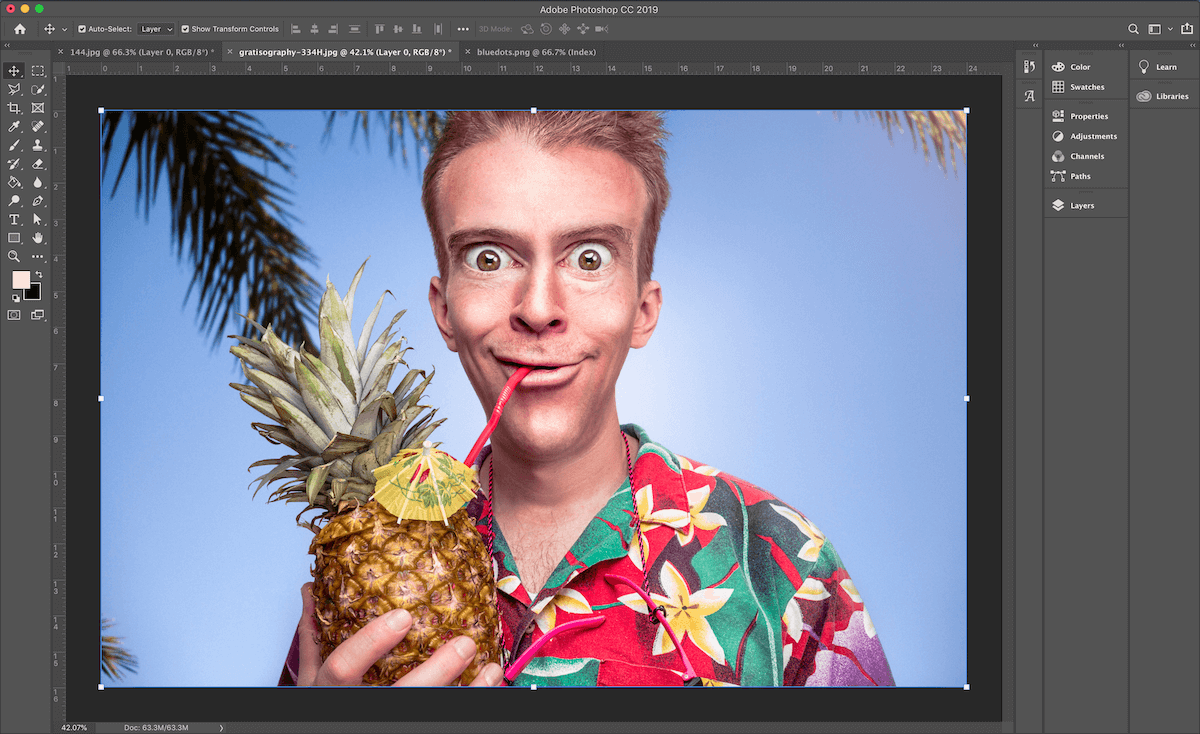
Task: Select the Crop tool
Action: [x=15, y=107]
